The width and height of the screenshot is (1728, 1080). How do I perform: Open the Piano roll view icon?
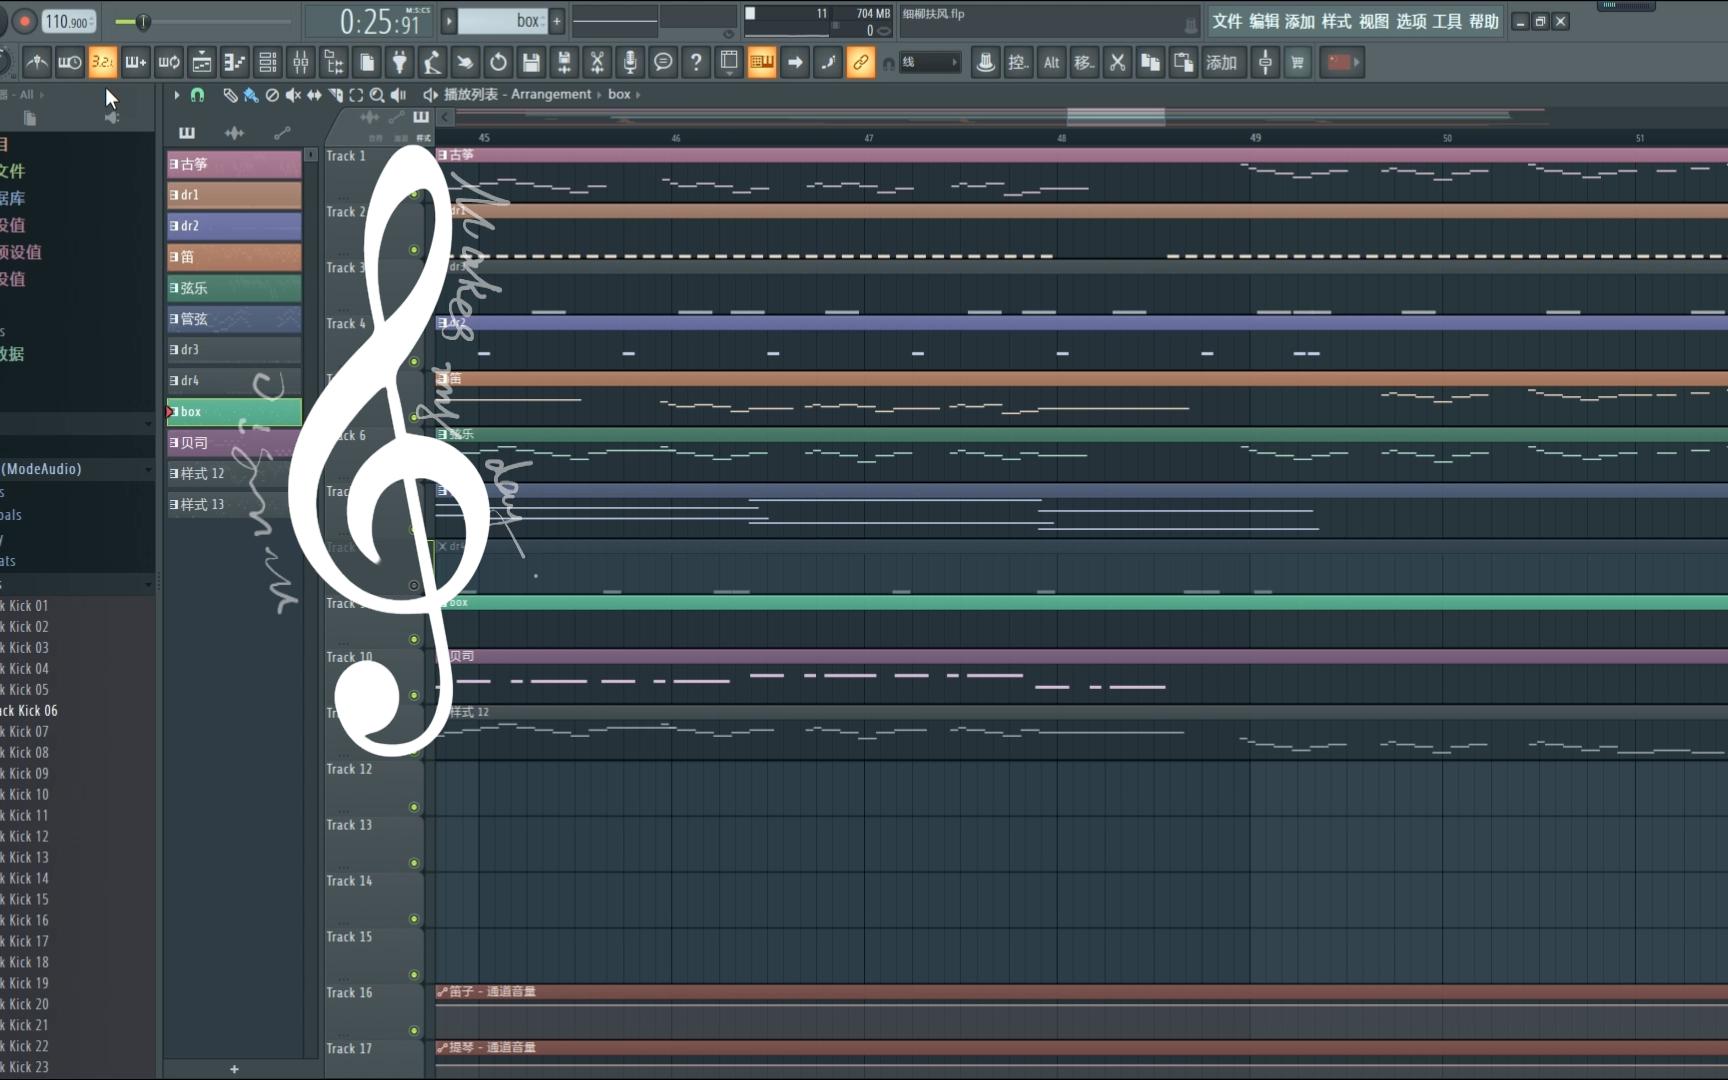[235, 63]
